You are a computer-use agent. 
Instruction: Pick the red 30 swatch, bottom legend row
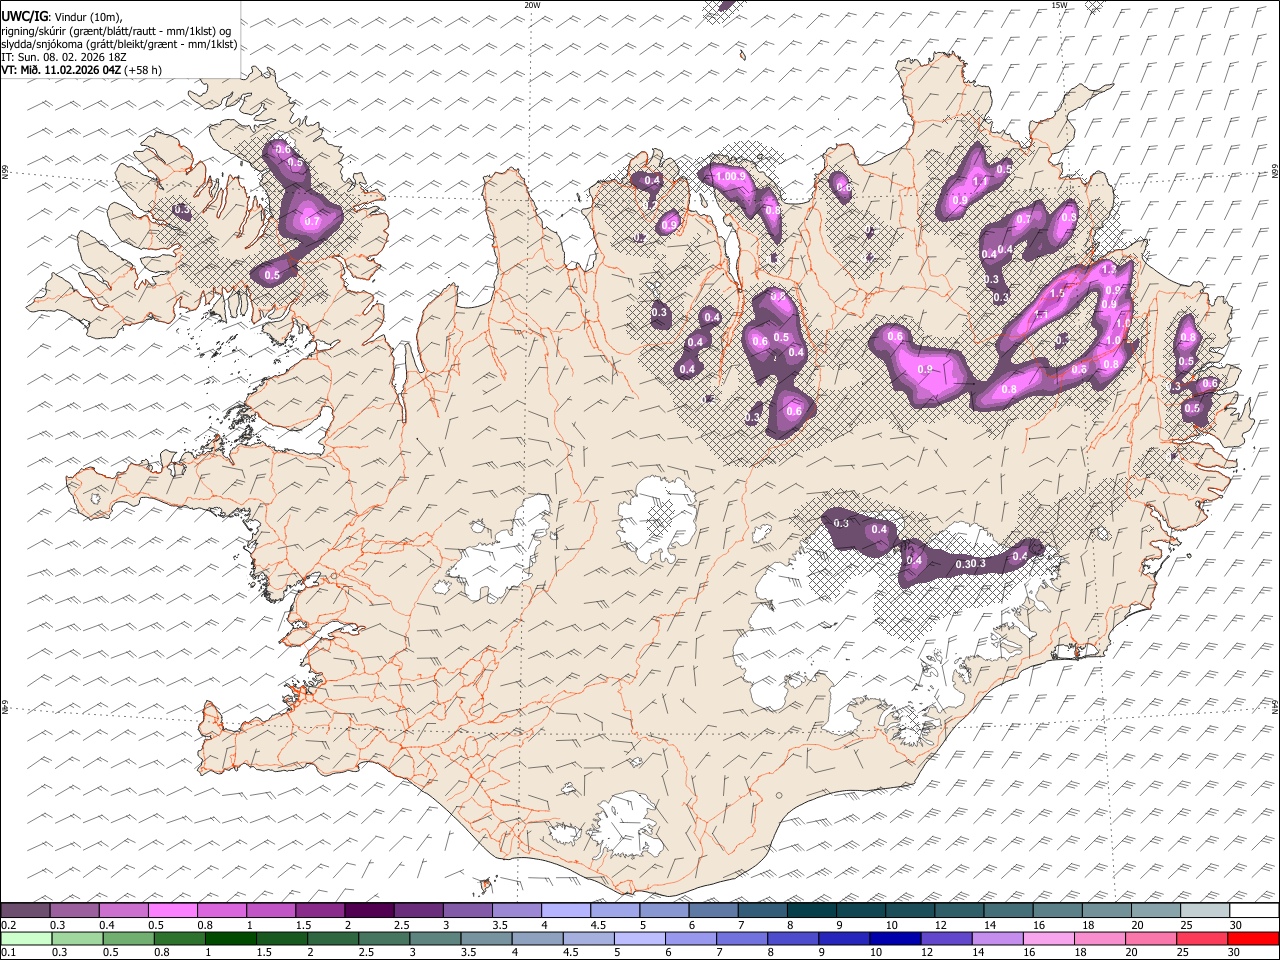point(1254,938)
